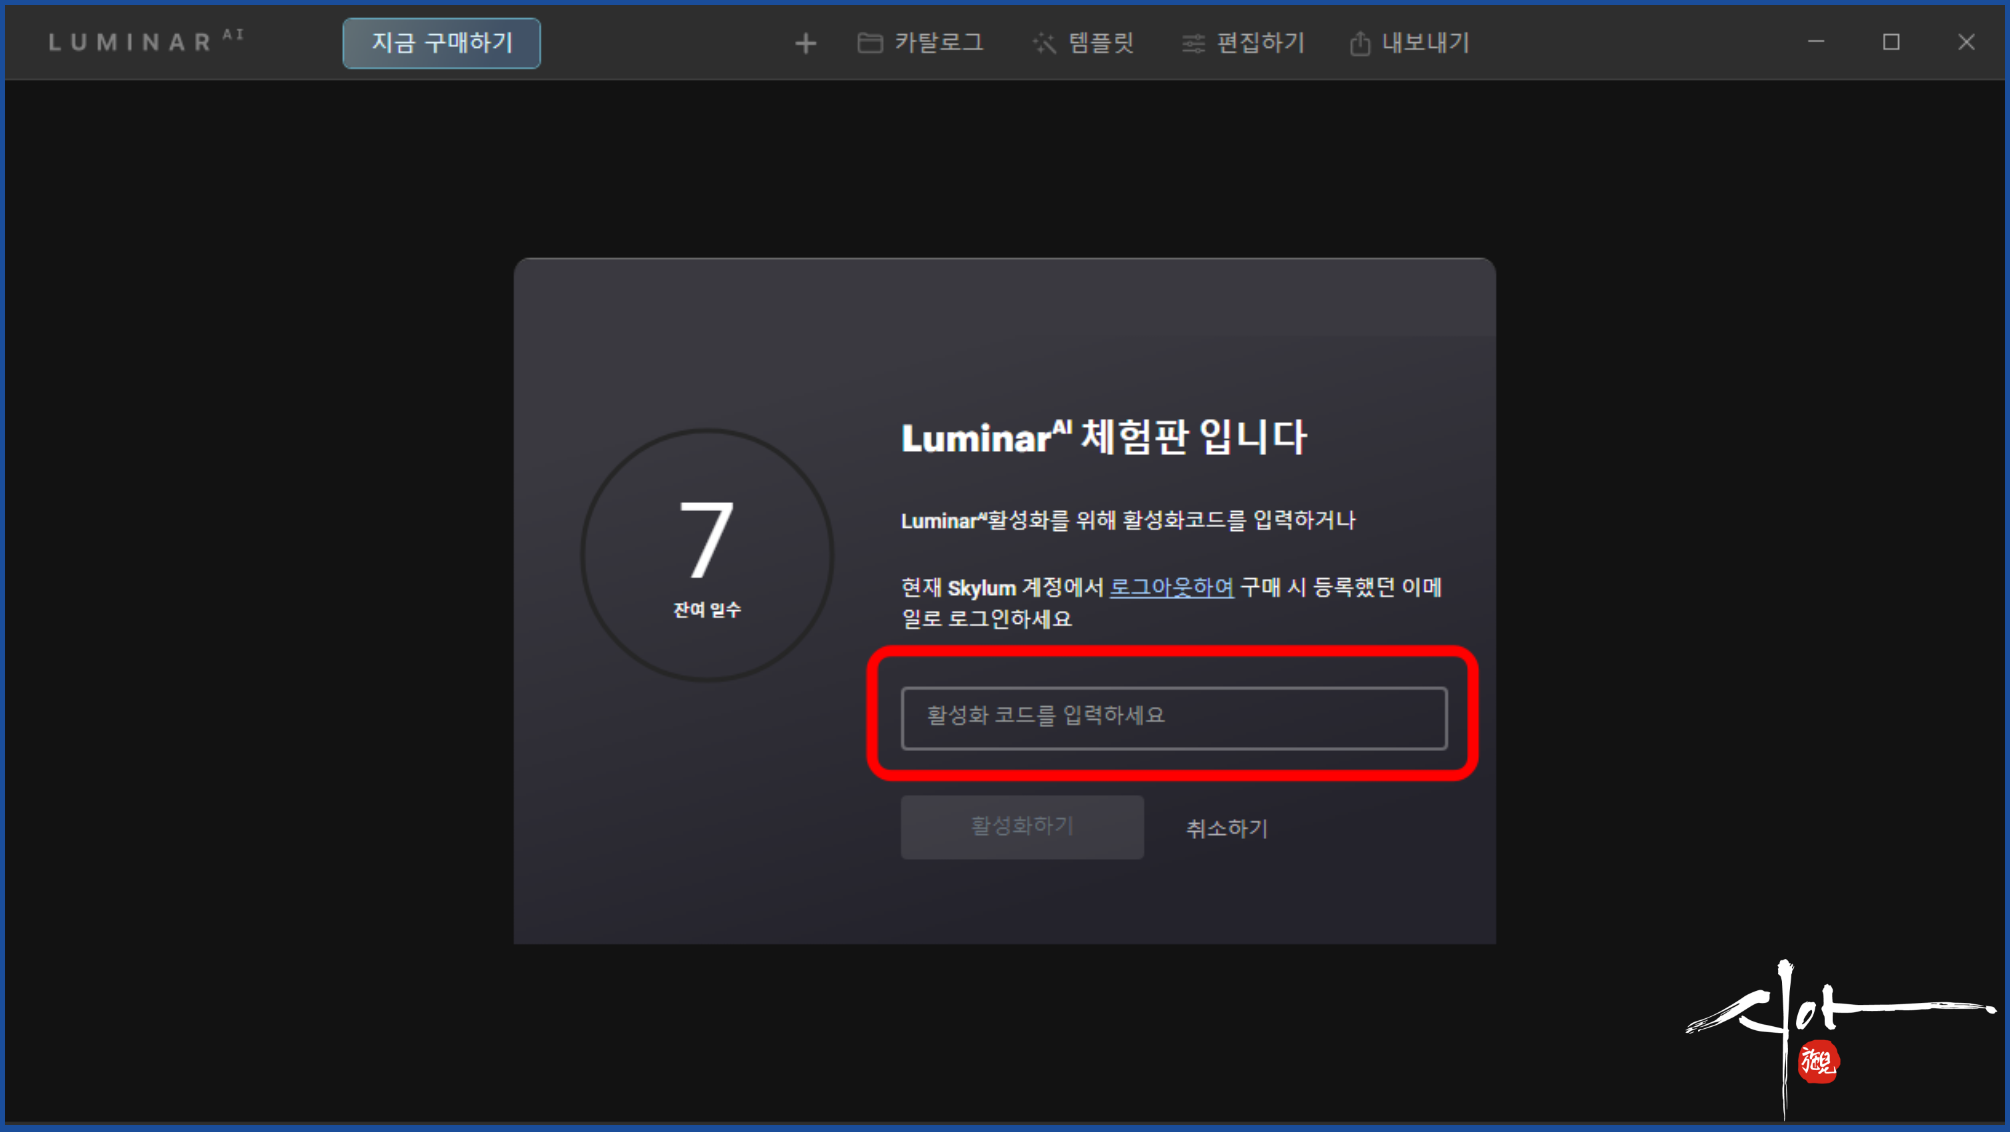Click the plus icon to add photos

click(x=805, y=43)
